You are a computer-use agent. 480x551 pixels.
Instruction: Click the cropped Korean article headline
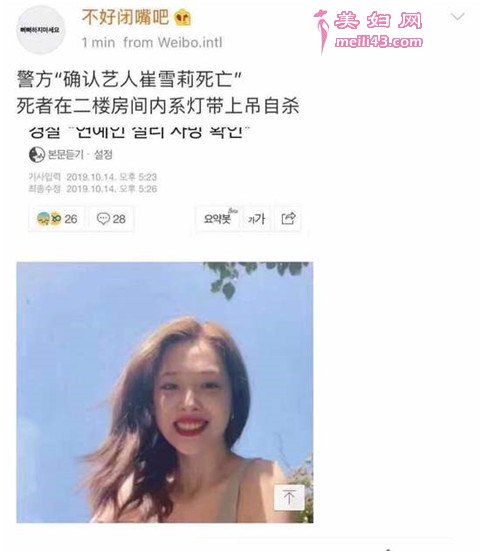[139, 133]
